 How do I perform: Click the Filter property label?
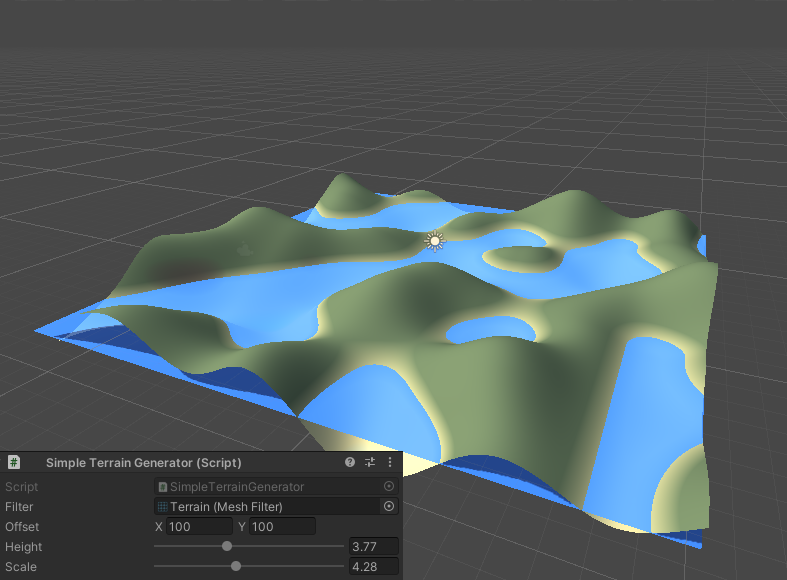pos(19,507)
